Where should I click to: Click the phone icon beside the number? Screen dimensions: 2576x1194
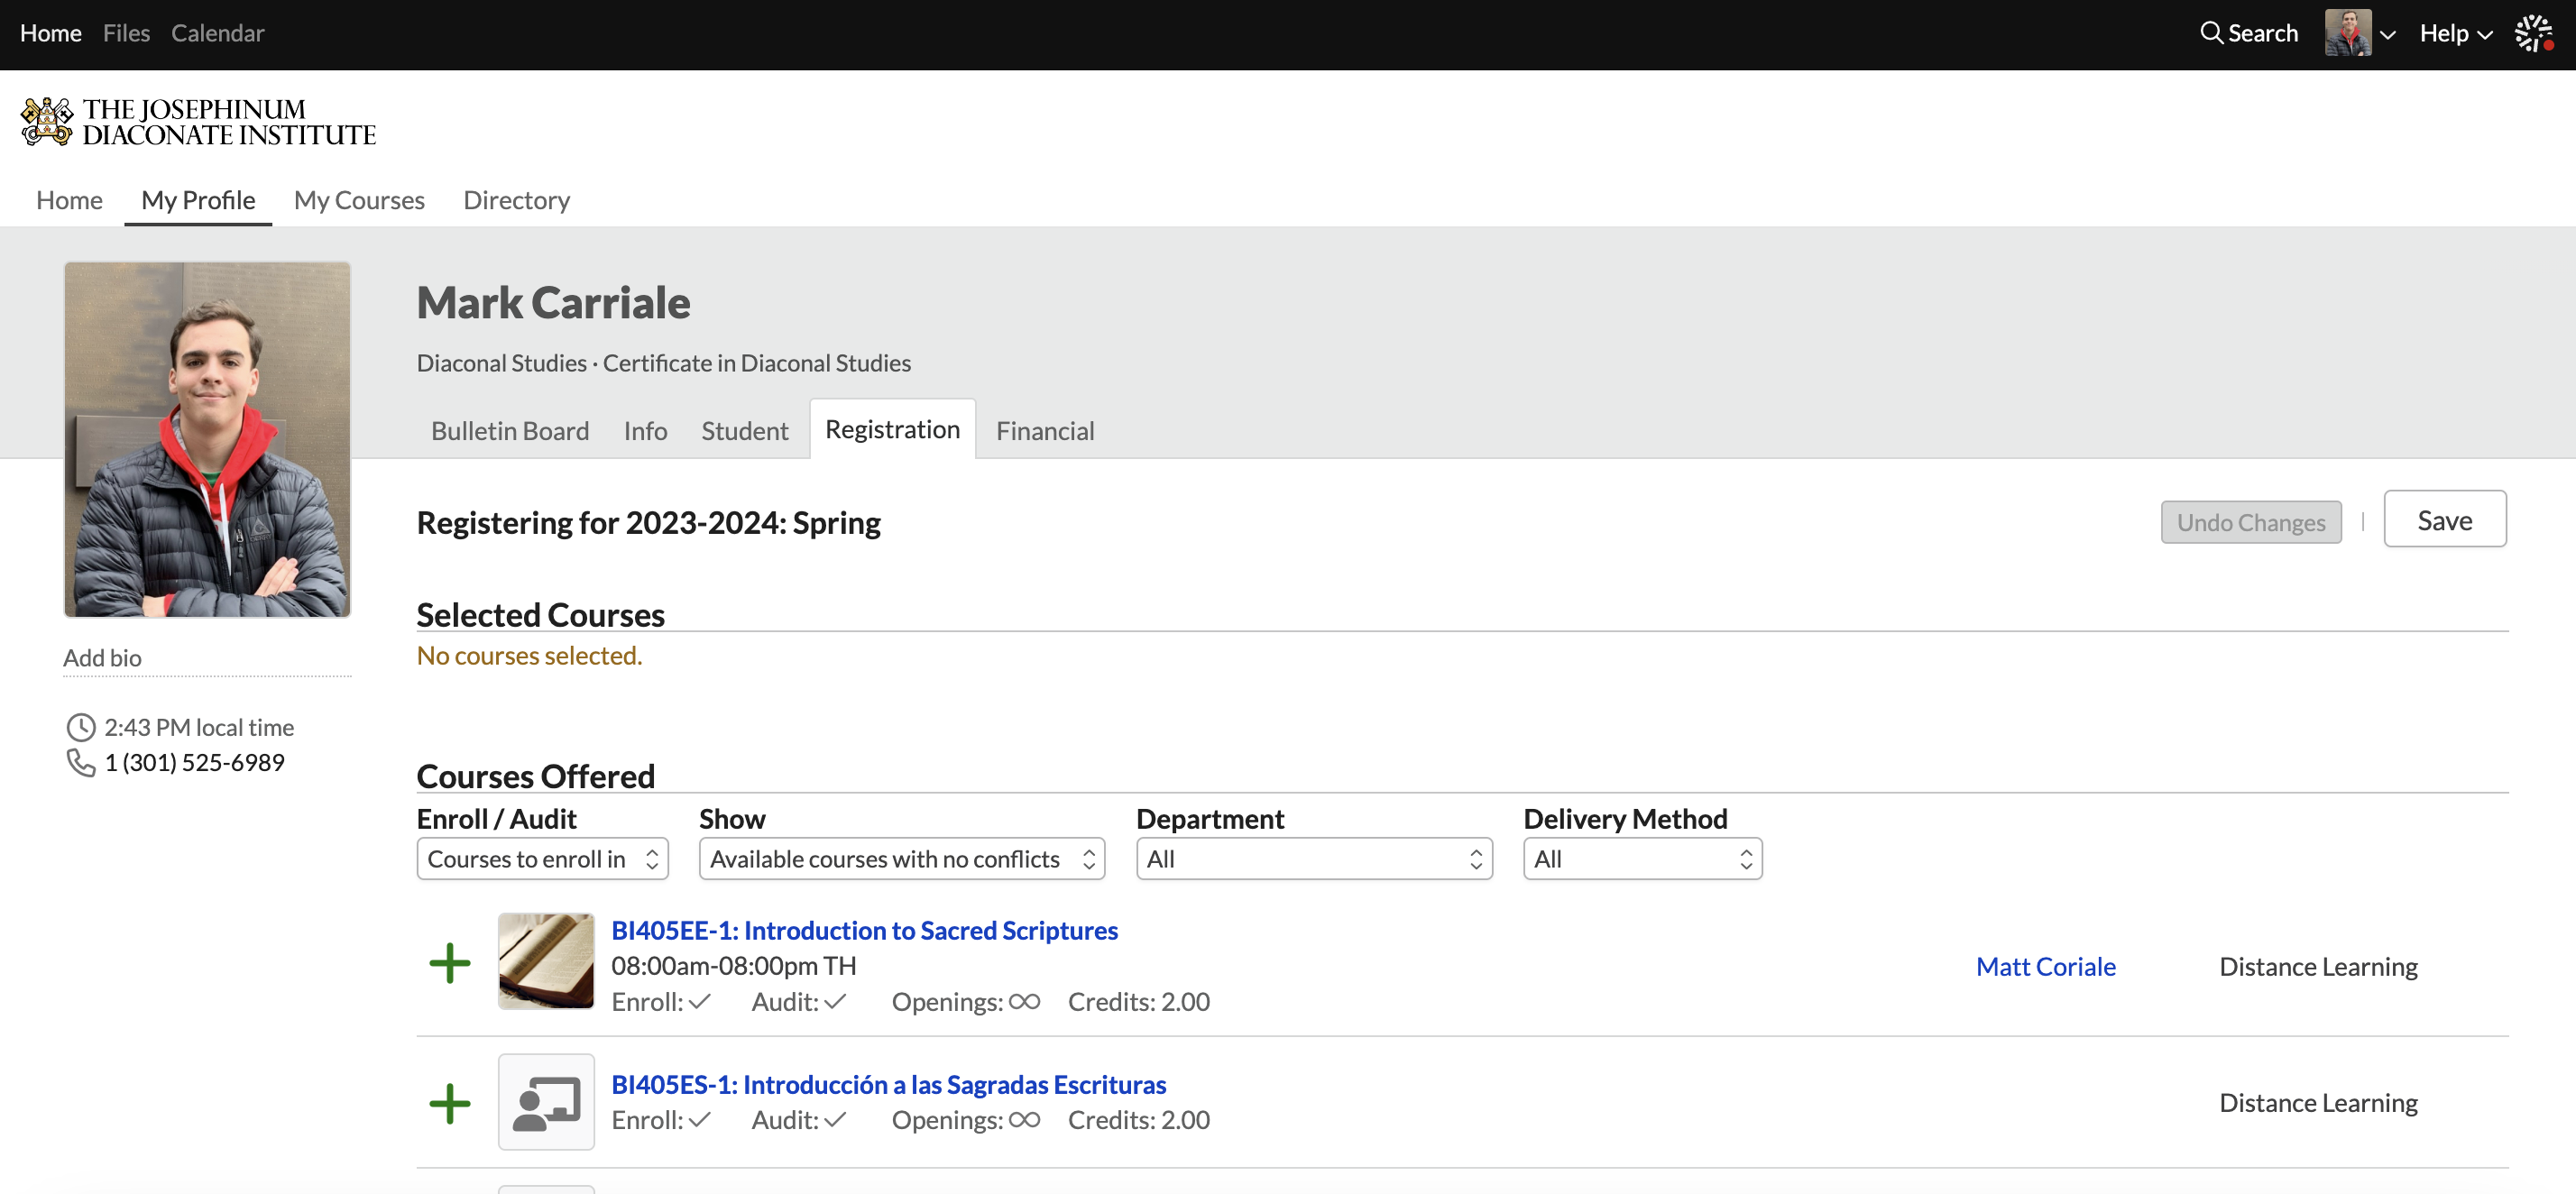(80, 763)
